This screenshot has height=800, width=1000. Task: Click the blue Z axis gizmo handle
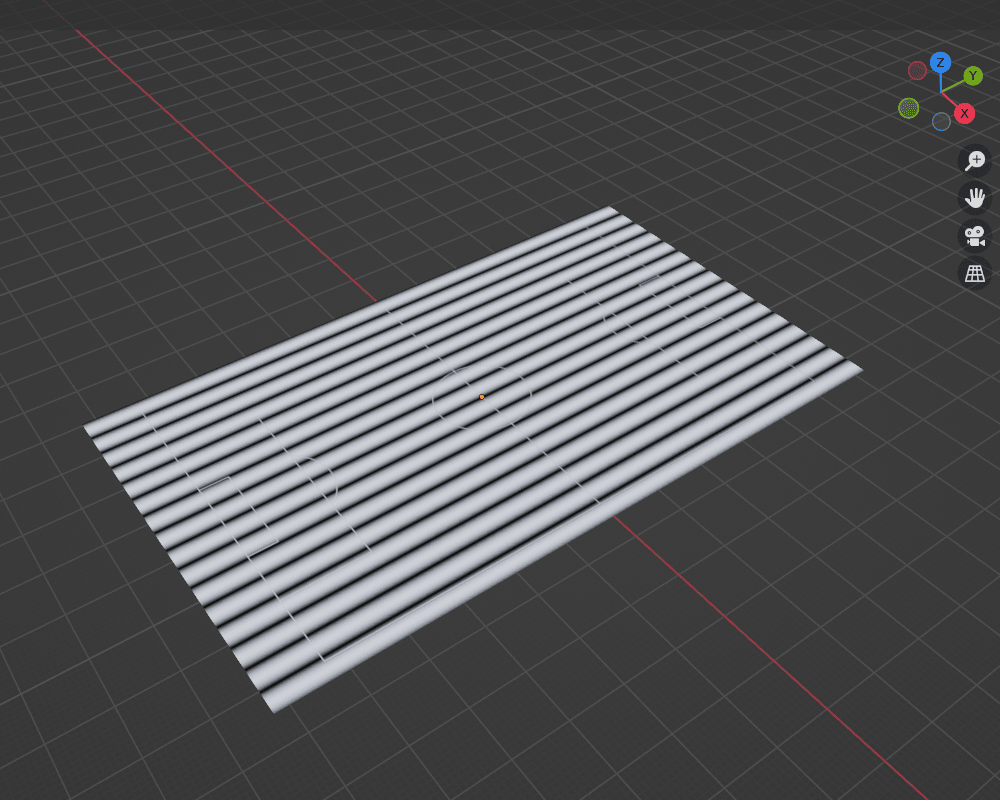tap(940, 63)
